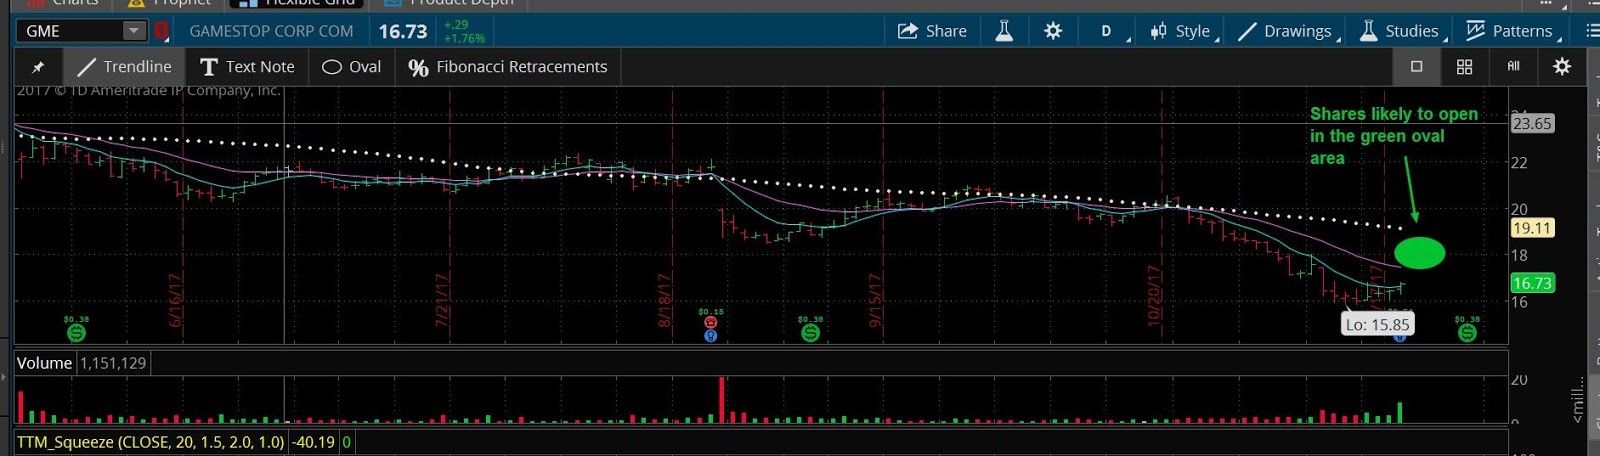The width and height of the screenshot is (1600, 456).
Task: Click the 7/21/17 expiration date marker
Action: tap(442, 299)
